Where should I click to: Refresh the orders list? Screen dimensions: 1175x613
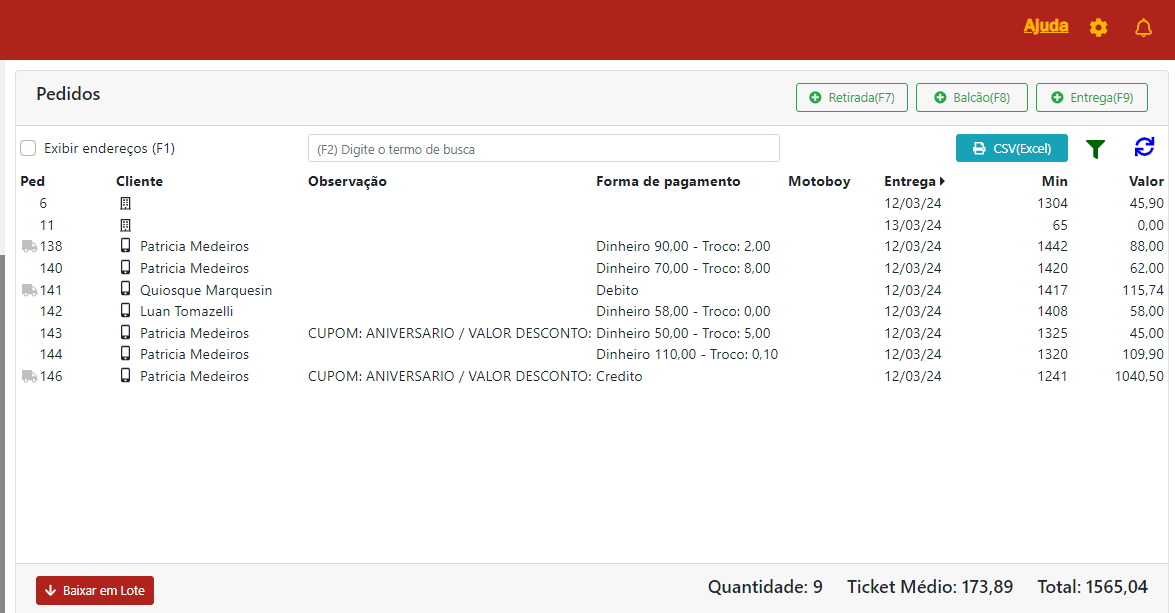coord(1144,147)
